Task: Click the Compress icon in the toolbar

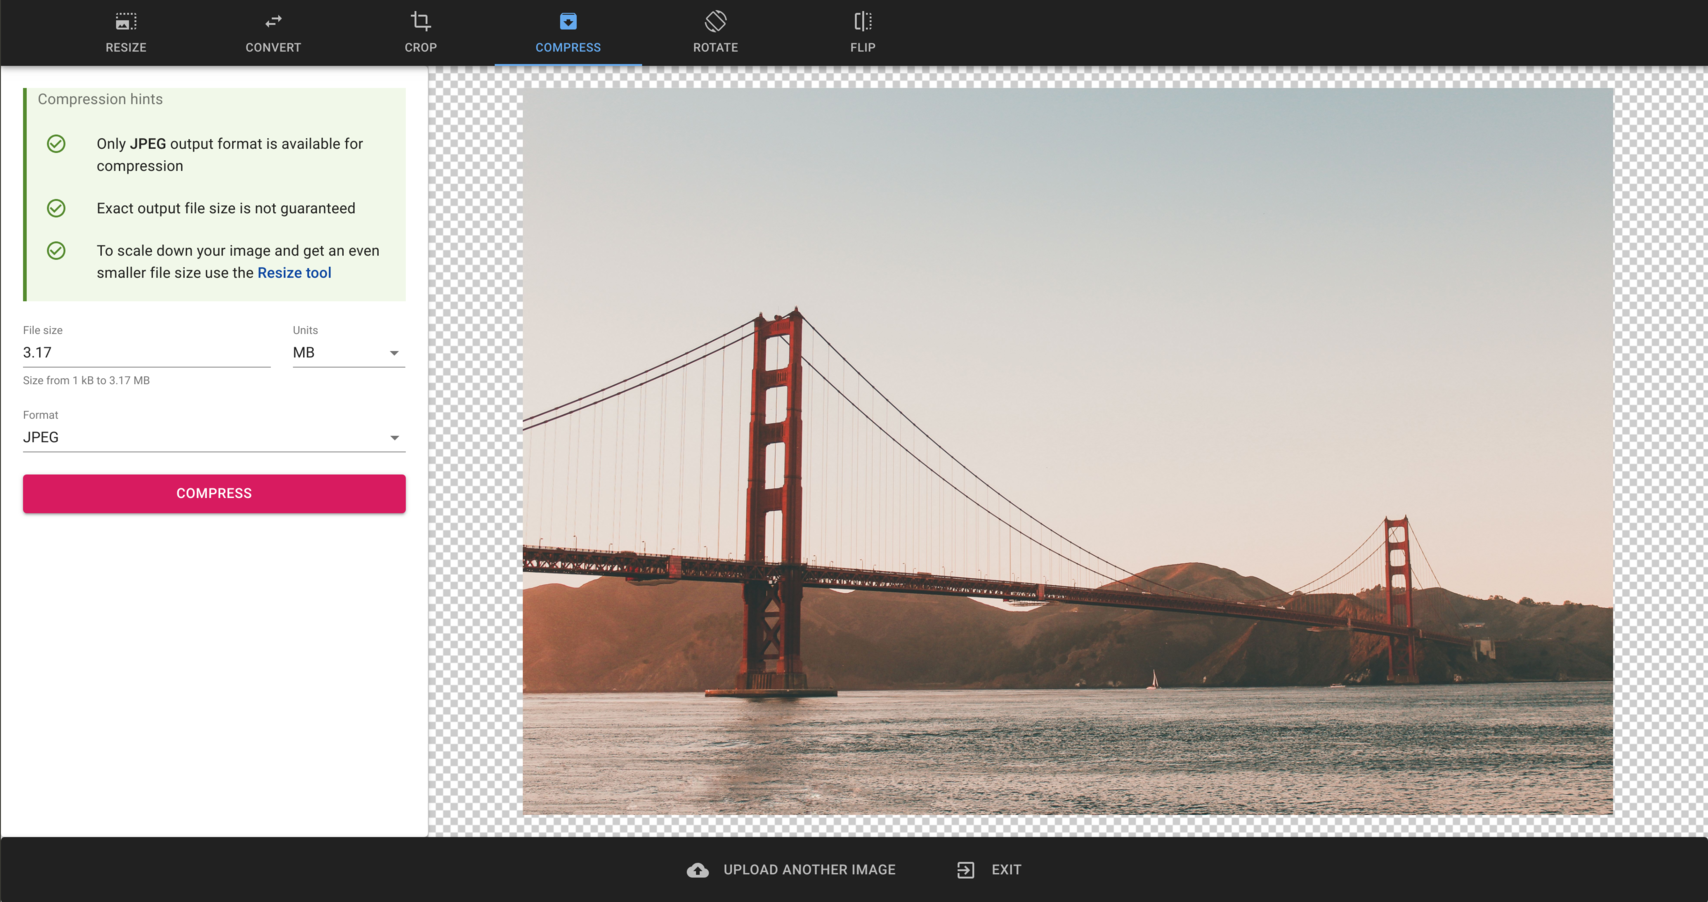Action: pos(568,21)
